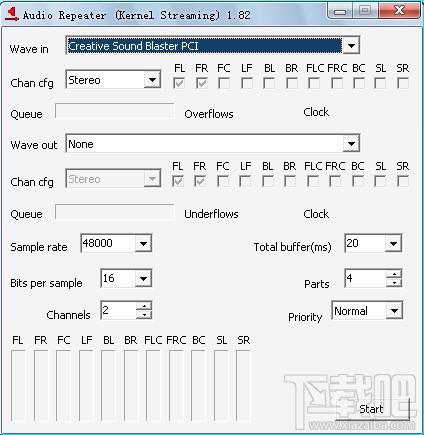Enable the FC channel checkbox for Wave in
The height and width of the screenshot is (435, 424).
coord(224,83)
